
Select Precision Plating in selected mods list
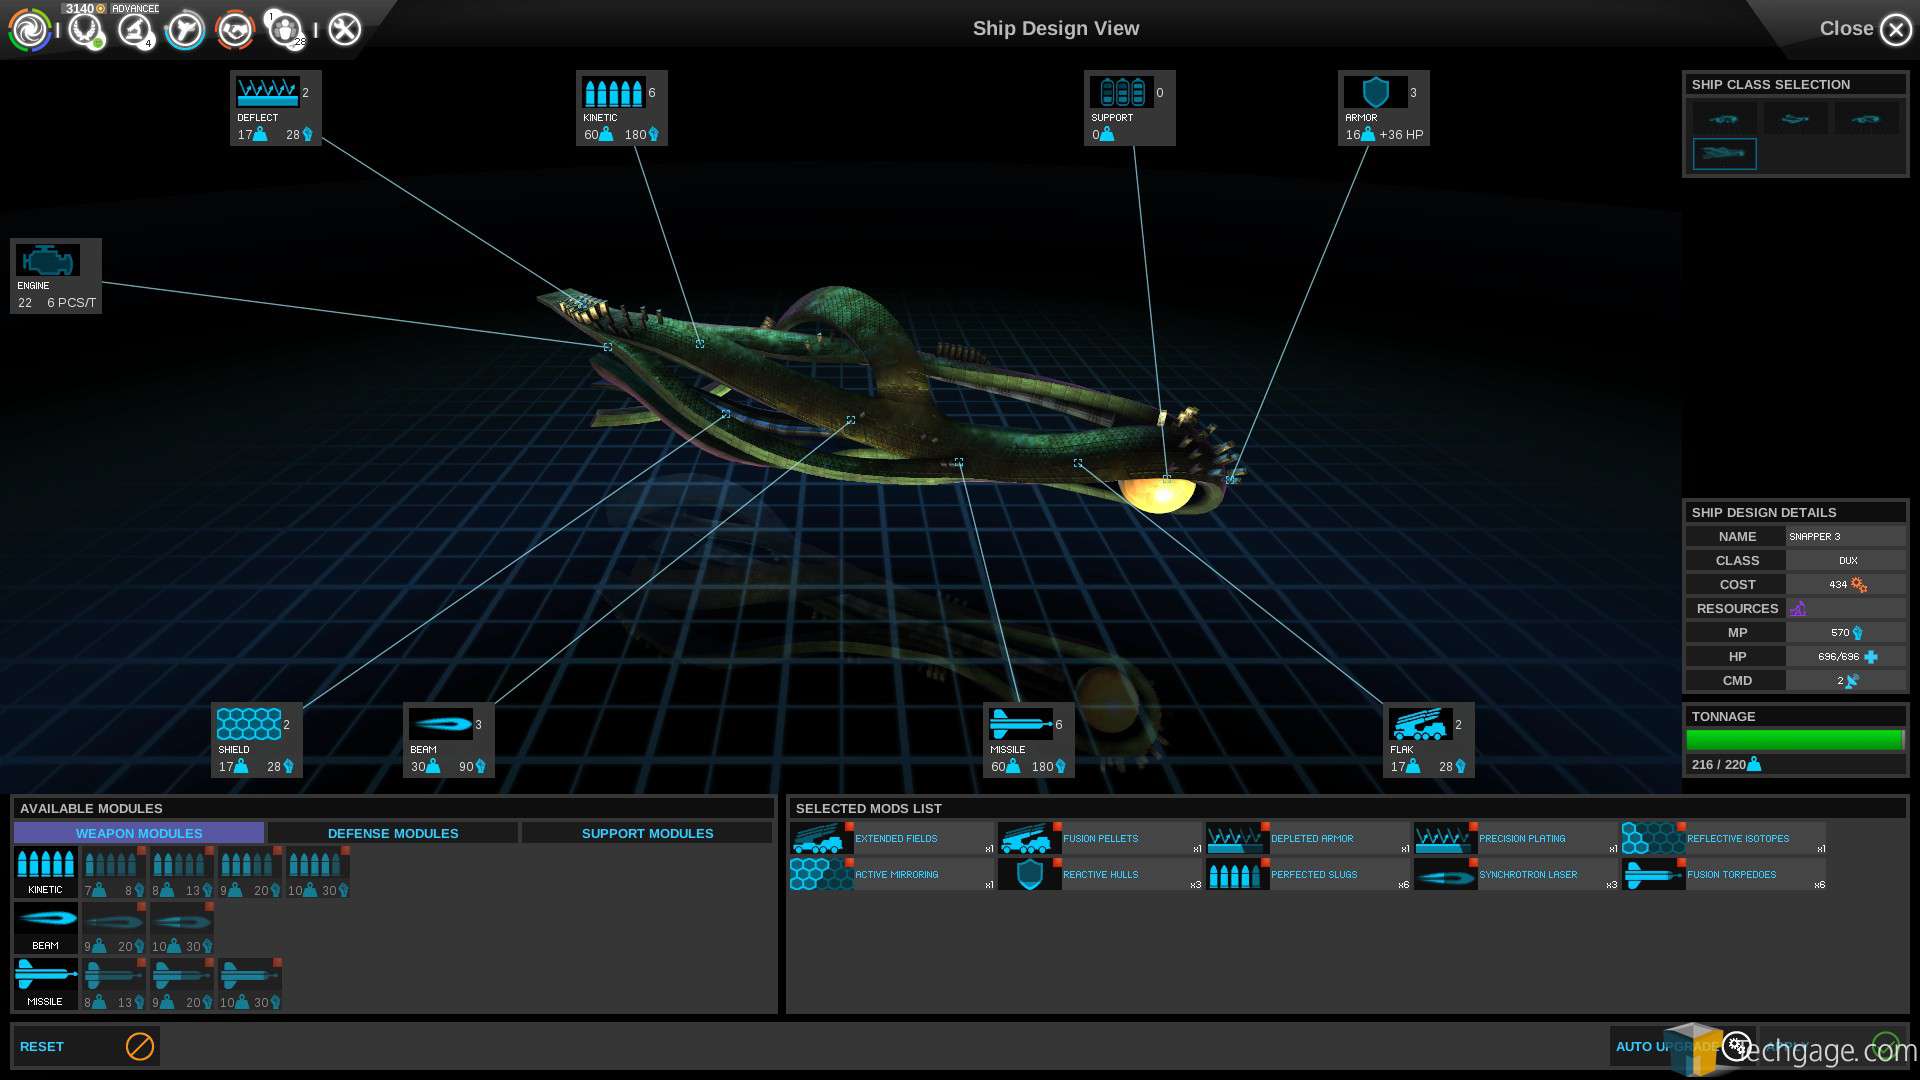coord(1517,839)
